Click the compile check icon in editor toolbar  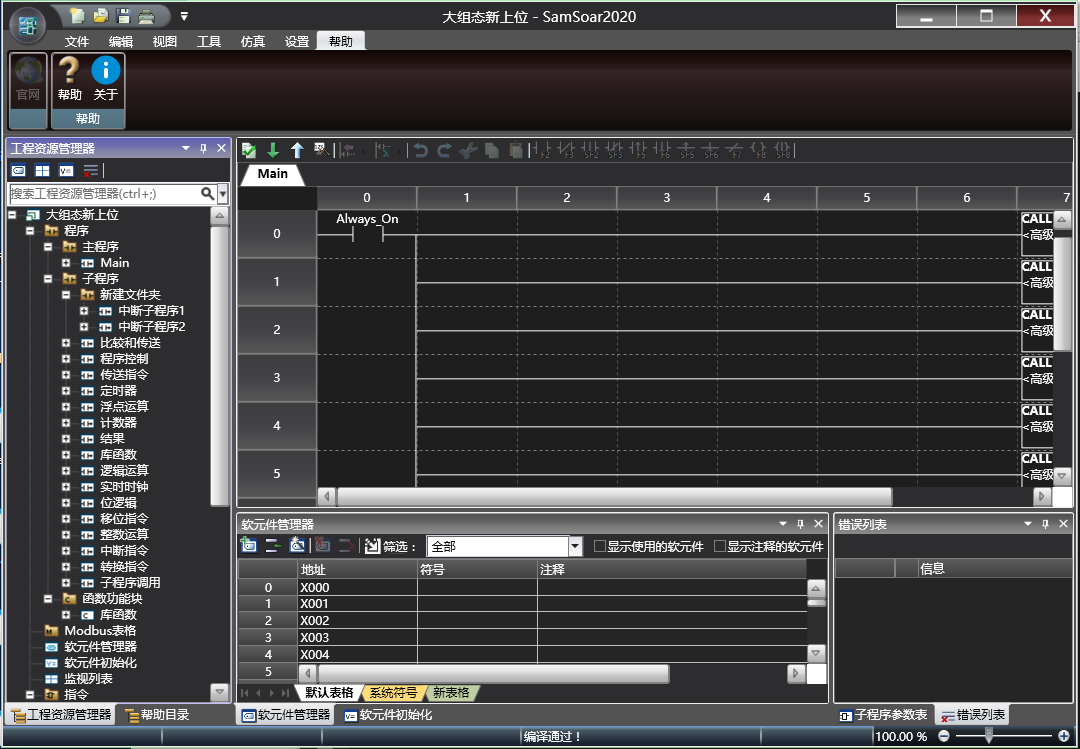click(x=249, y=150)
